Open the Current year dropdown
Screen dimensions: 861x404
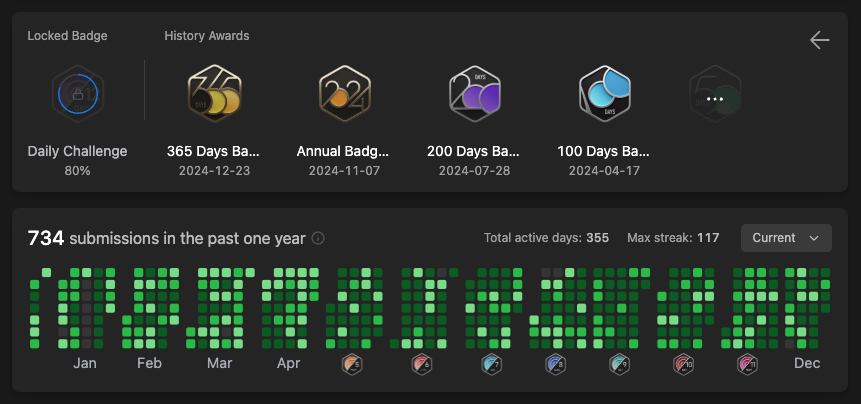click(786, 238)
